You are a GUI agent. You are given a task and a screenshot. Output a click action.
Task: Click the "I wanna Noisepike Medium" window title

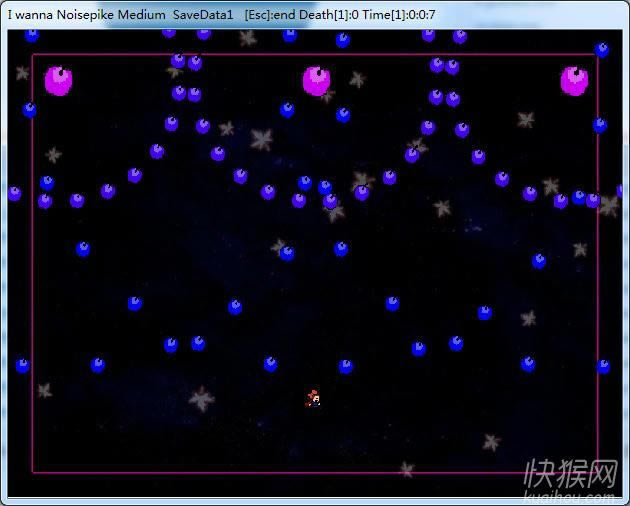click(86, 15)
